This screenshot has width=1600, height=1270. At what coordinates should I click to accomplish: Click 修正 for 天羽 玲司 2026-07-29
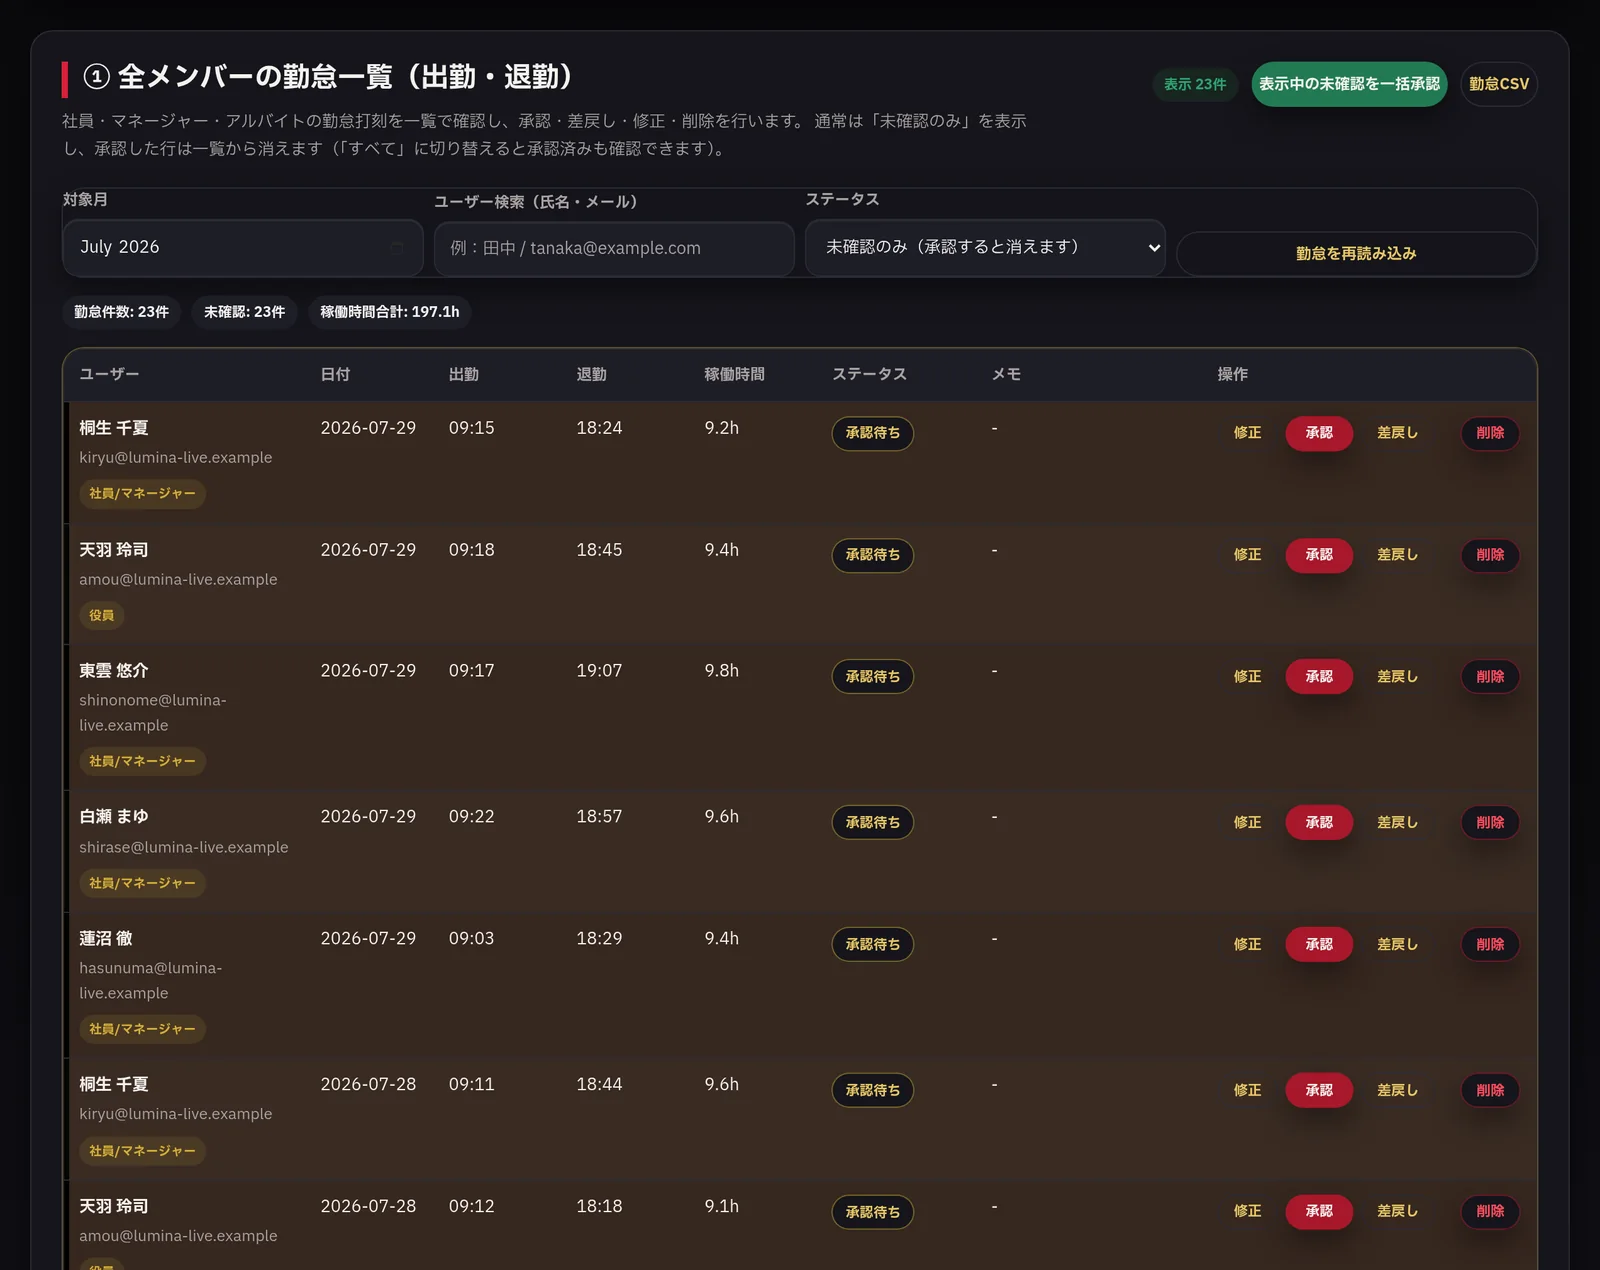(1247, 555)
